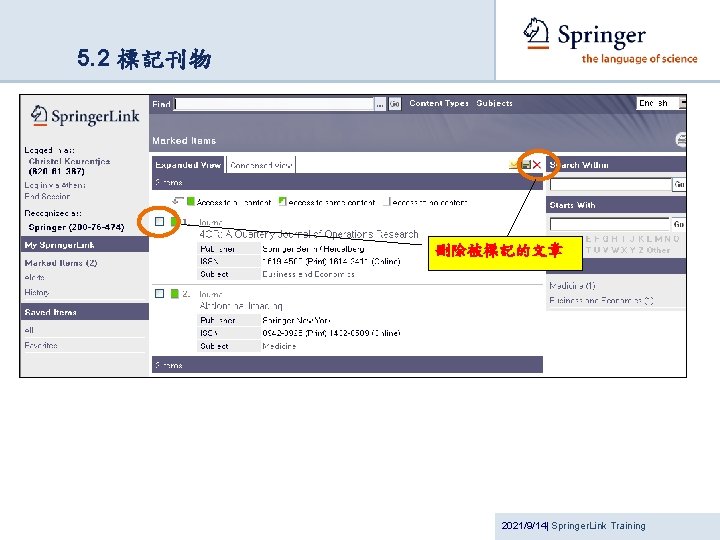Click Christel Kouroutjos user name

point(69,161)
